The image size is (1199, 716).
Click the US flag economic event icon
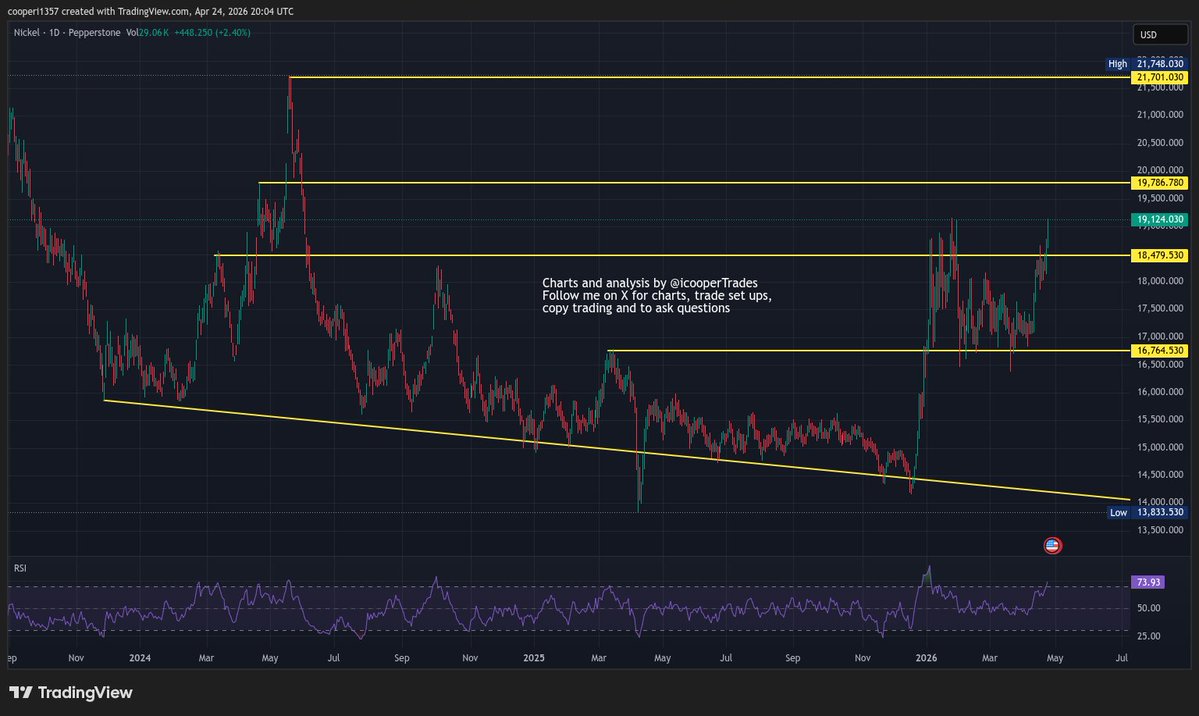coord(1052,545)
